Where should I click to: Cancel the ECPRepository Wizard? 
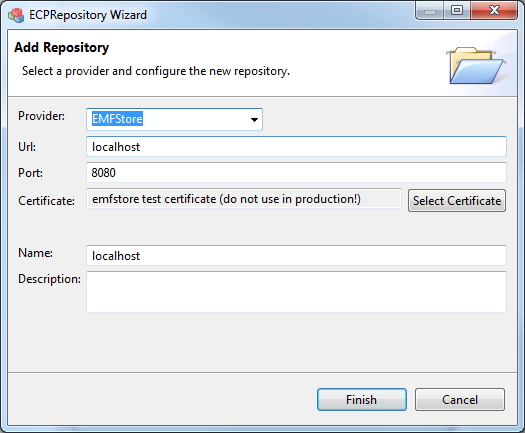coord(460,400)
